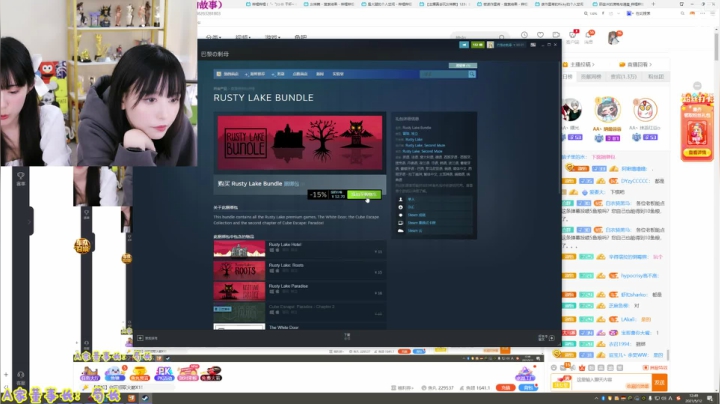Screen dimensions: 720x404
Task: Select the noble list tab showing 1.3万
Action: [x=623, y=77]
